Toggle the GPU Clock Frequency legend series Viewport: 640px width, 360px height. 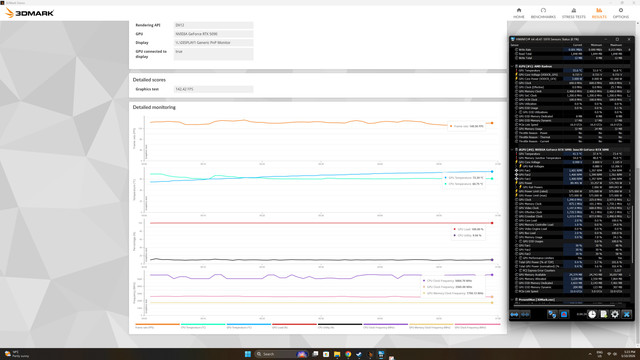[477, 326]
